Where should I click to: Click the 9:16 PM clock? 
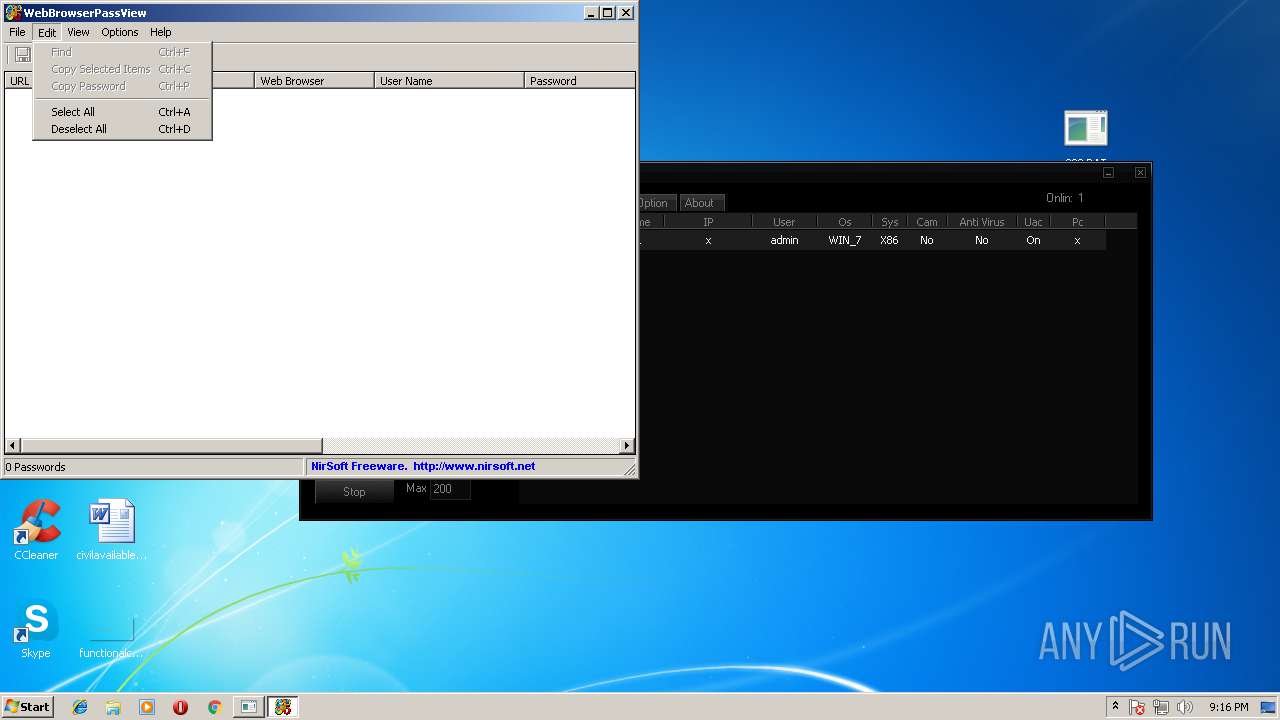1228,707
